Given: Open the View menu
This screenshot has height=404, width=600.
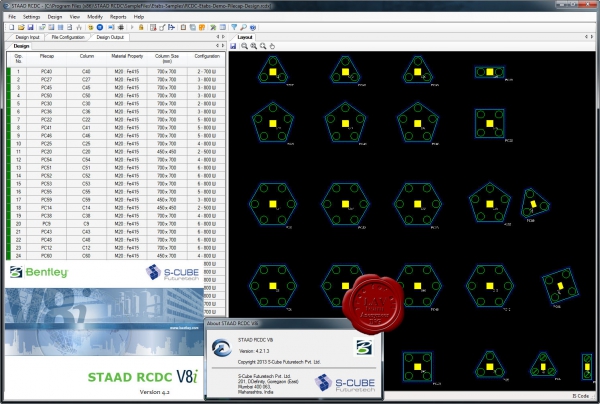Looking at the screenshot, I should 75,17.
